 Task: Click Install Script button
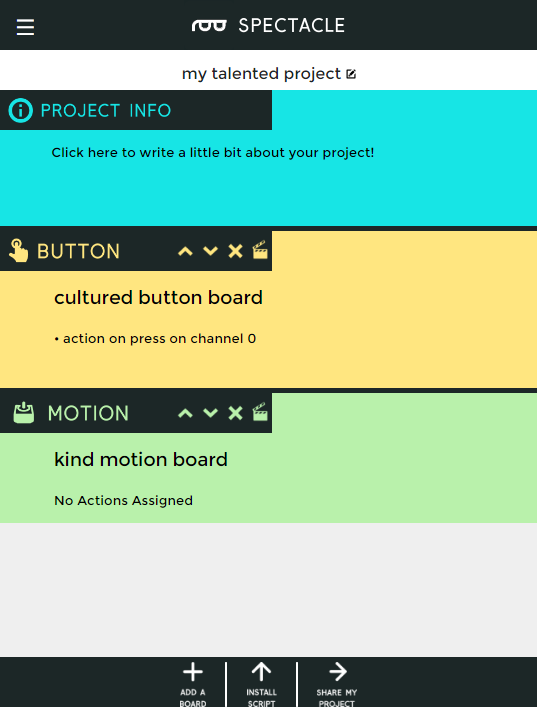pyautogui.click(x=262, y=684)
